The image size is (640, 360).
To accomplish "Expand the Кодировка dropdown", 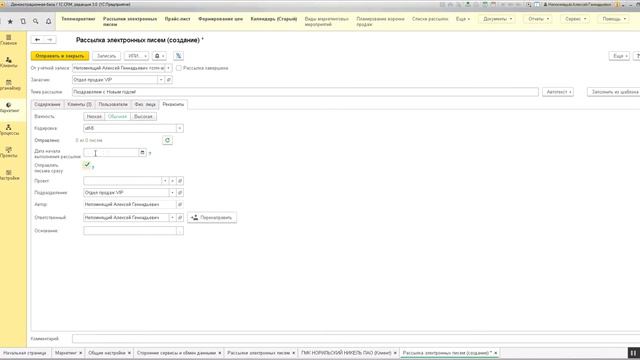I will click(180, 128).
